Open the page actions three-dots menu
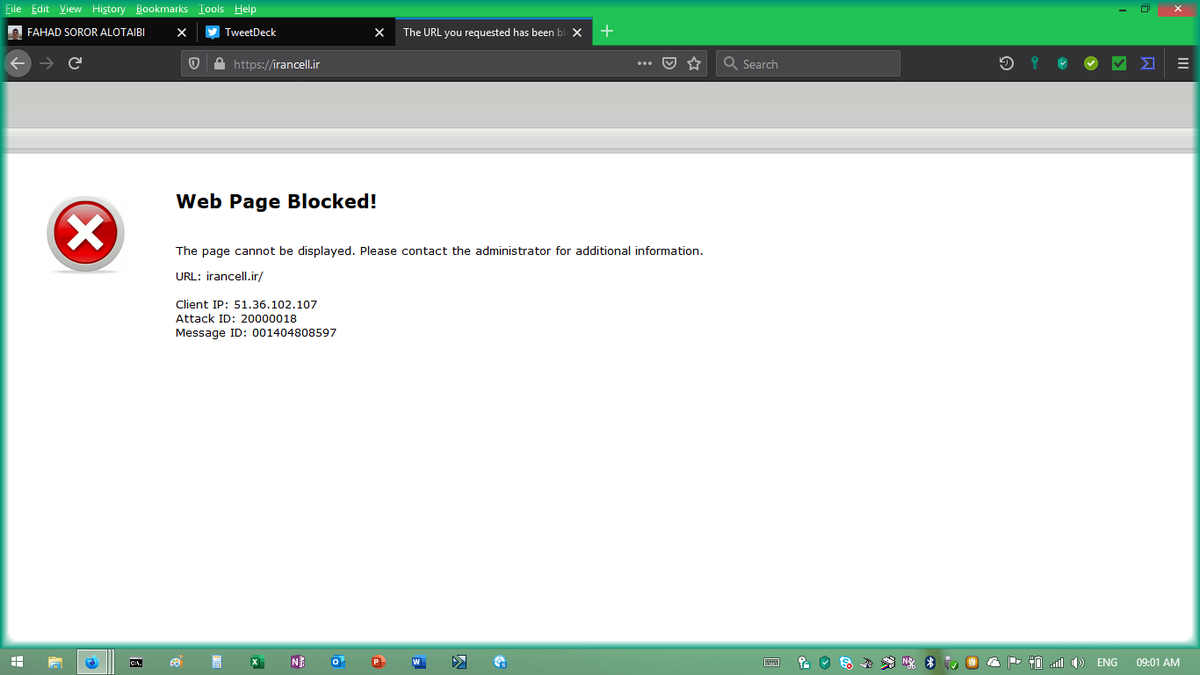The image size is (1200, 675). coord(645,64)
